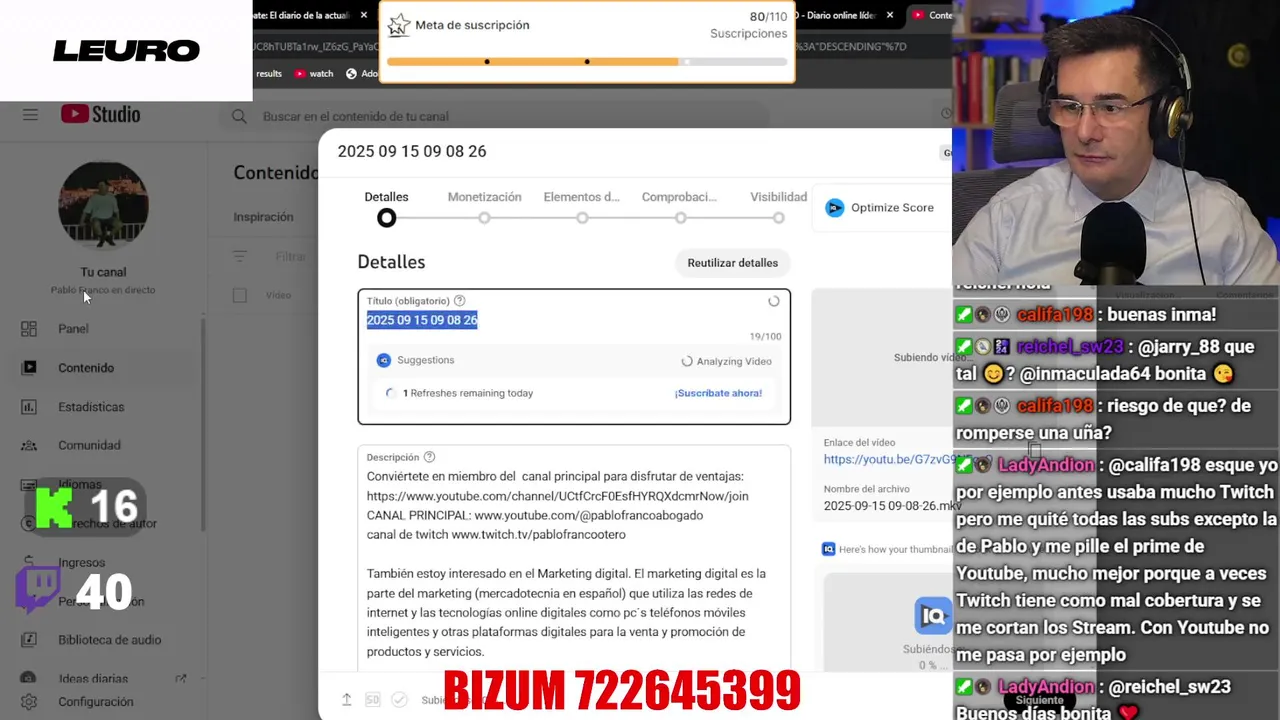Screen dimensions: 1280x720
Task: Click the Filtrar field
Action: click(290, 257)
